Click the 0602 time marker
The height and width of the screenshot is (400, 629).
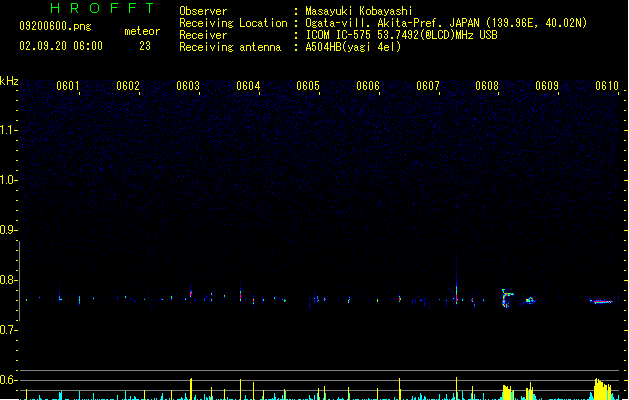coord(128,86)
